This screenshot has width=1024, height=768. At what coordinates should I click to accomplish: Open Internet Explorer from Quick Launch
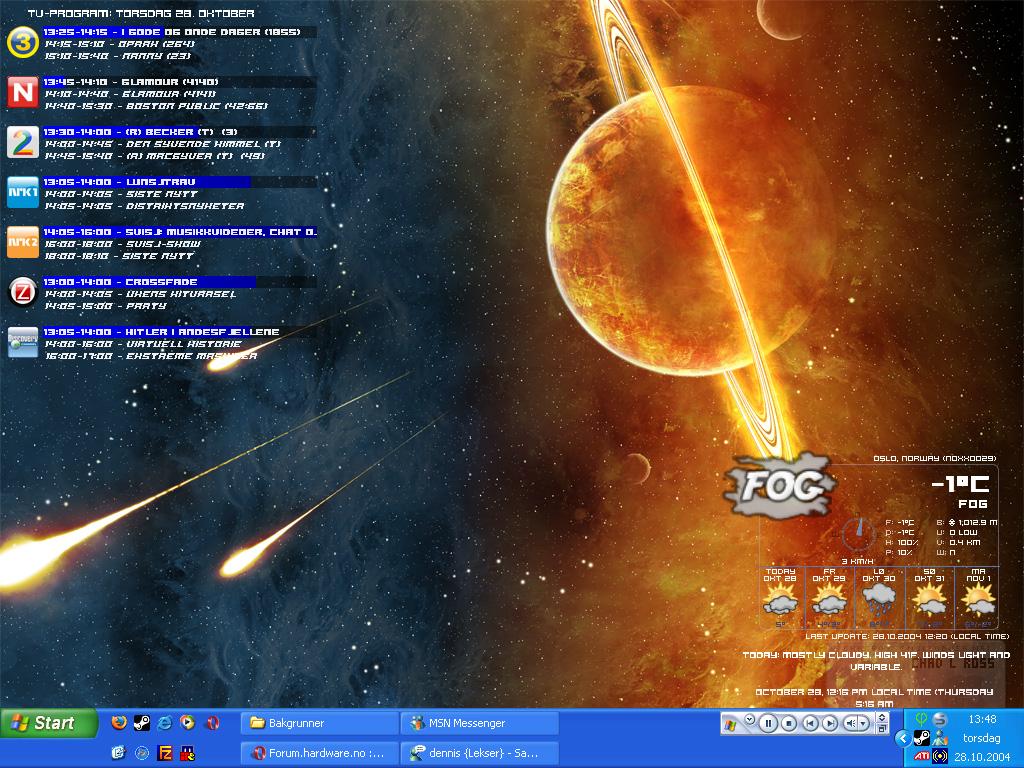coord(165,722)
